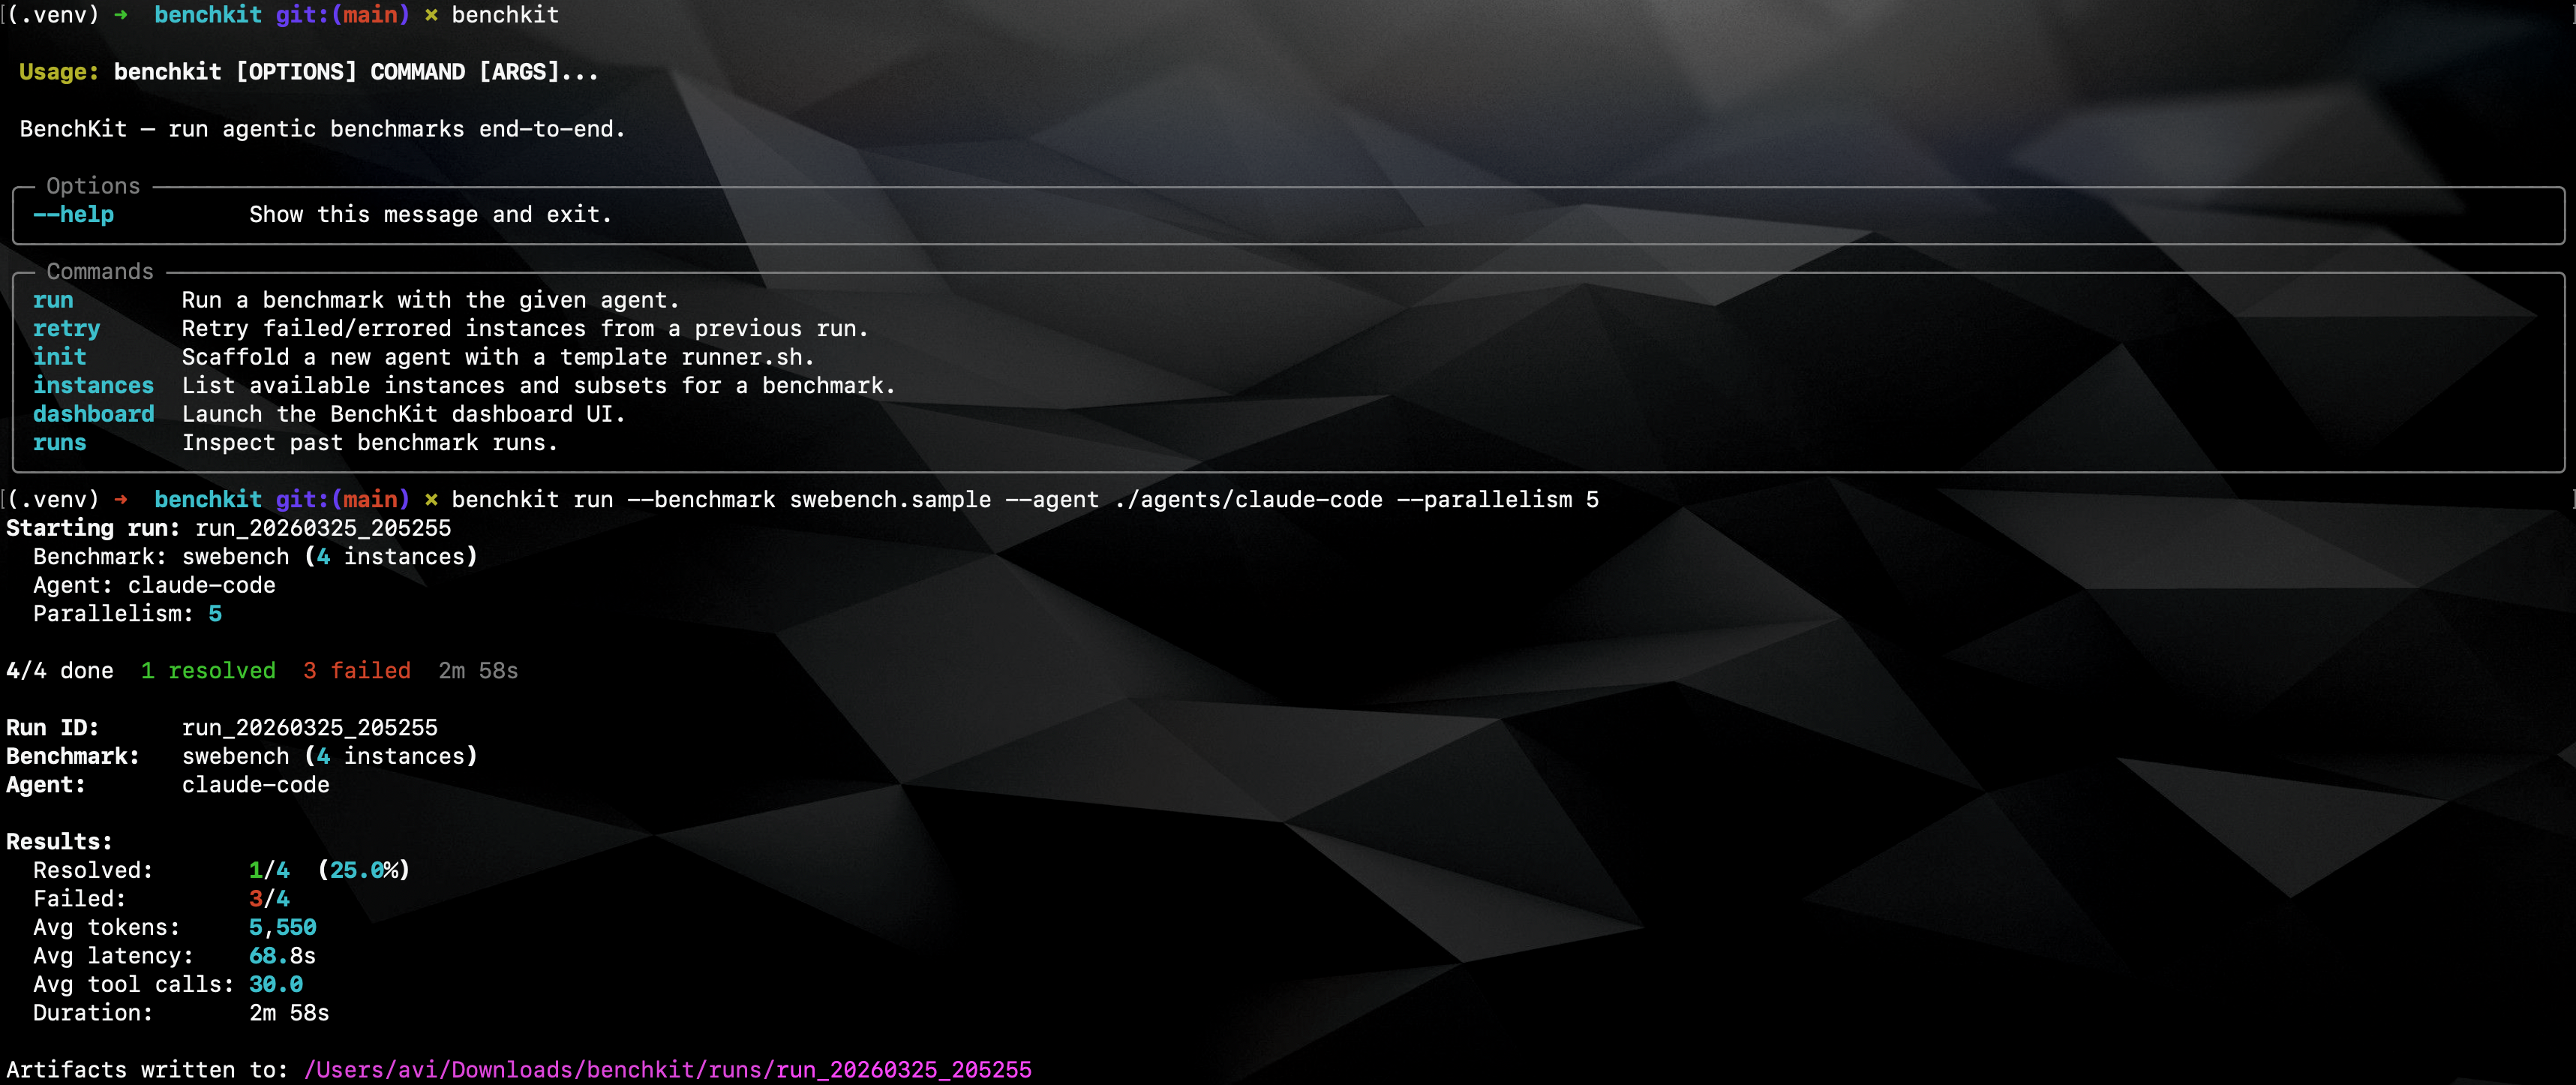The image size is (2576, 1085).
Task: Click the 'run' command name in Commands list
Action: [x=53, y=300]
